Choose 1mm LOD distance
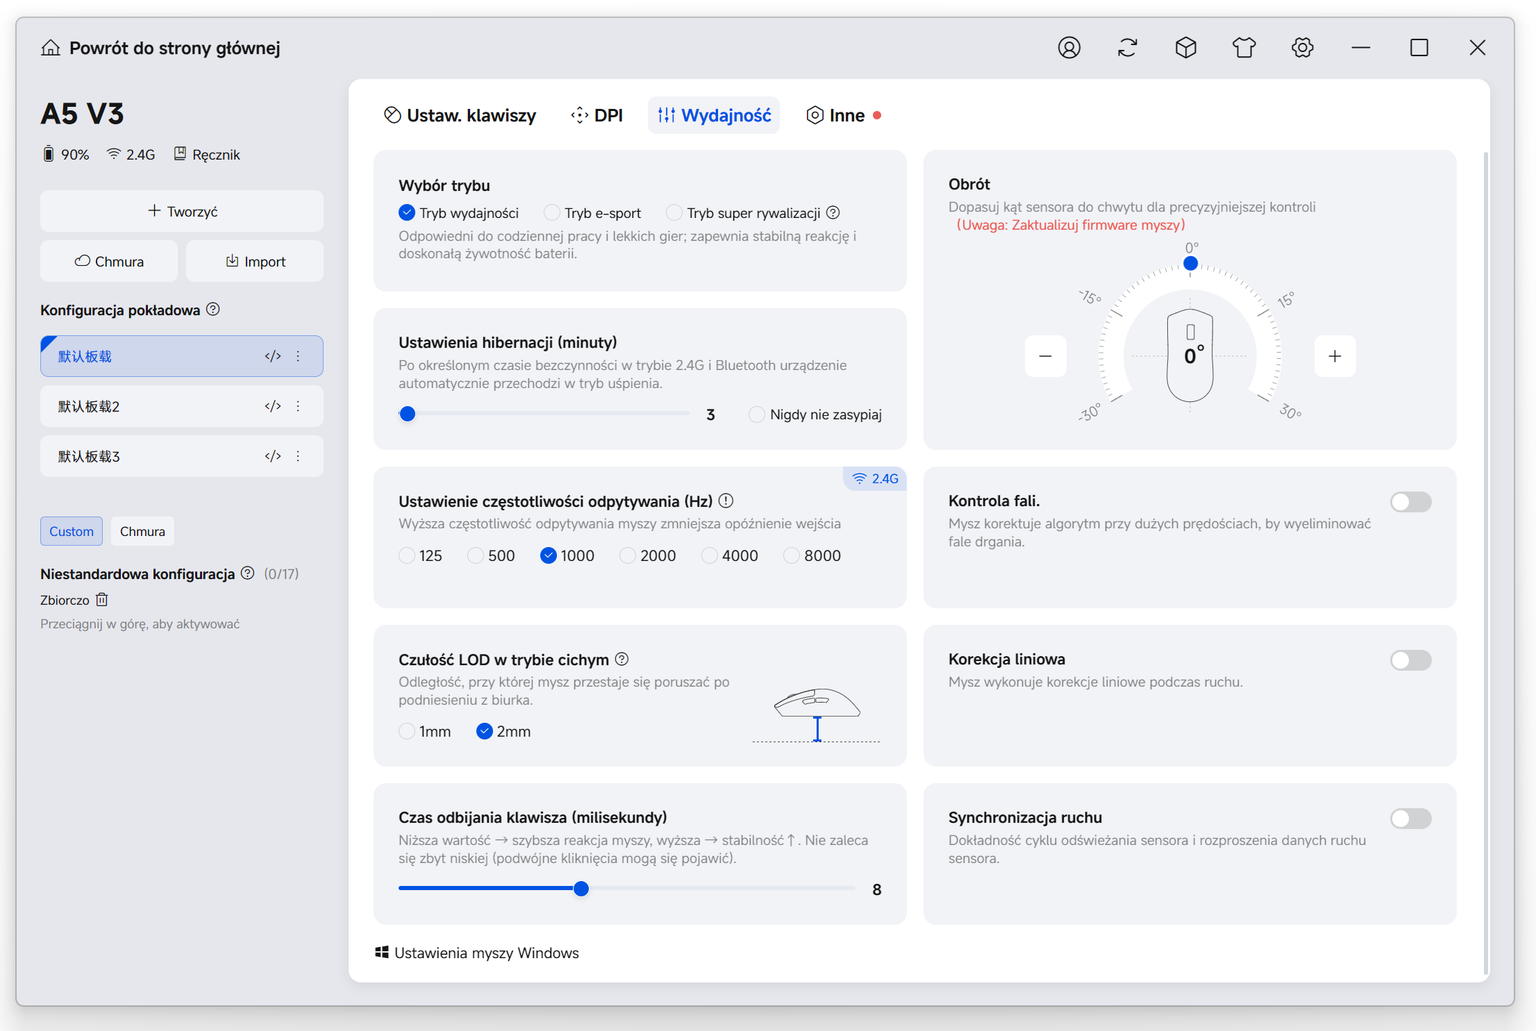The width and height of the screenshot is (1536, 1031). 425,732
